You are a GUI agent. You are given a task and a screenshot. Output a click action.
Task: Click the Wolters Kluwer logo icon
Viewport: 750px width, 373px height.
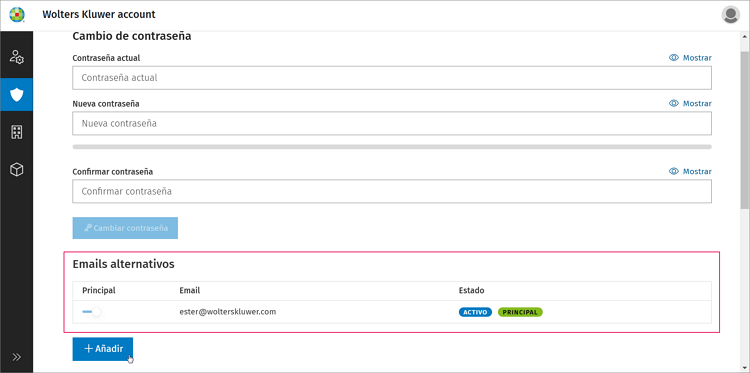tap(17, 15)
